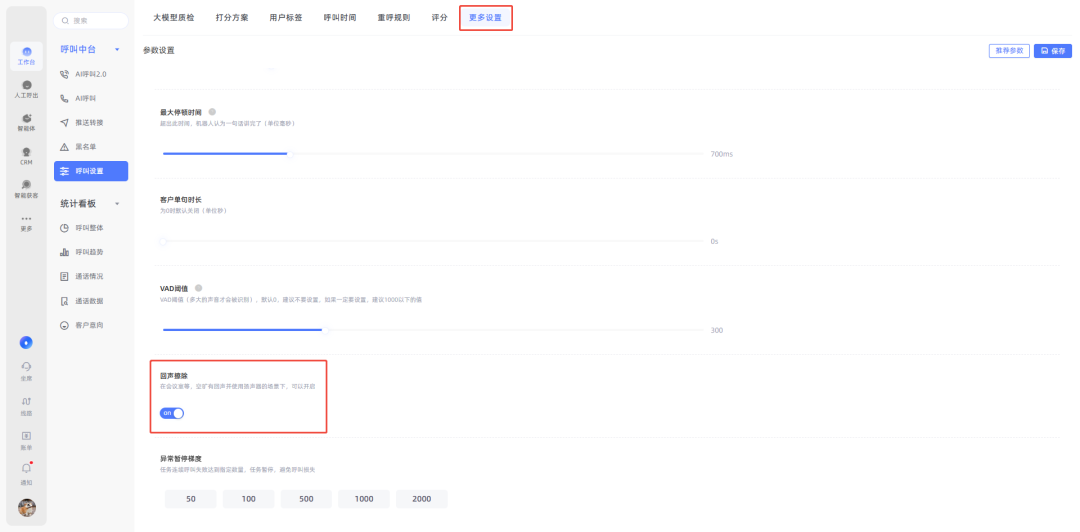Switch to the 大模型质检 tab
Viewport: 1080px width, 532px height.
174,18
